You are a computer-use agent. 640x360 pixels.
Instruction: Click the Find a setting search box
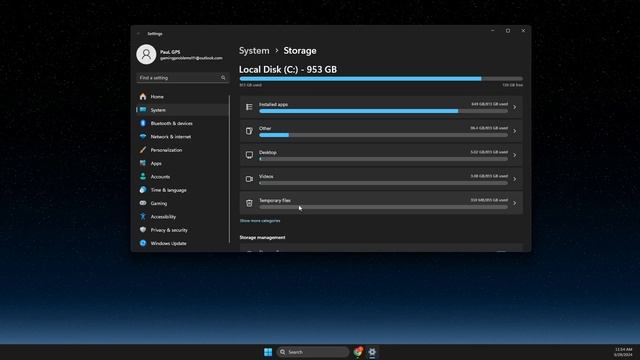(182, 78)
